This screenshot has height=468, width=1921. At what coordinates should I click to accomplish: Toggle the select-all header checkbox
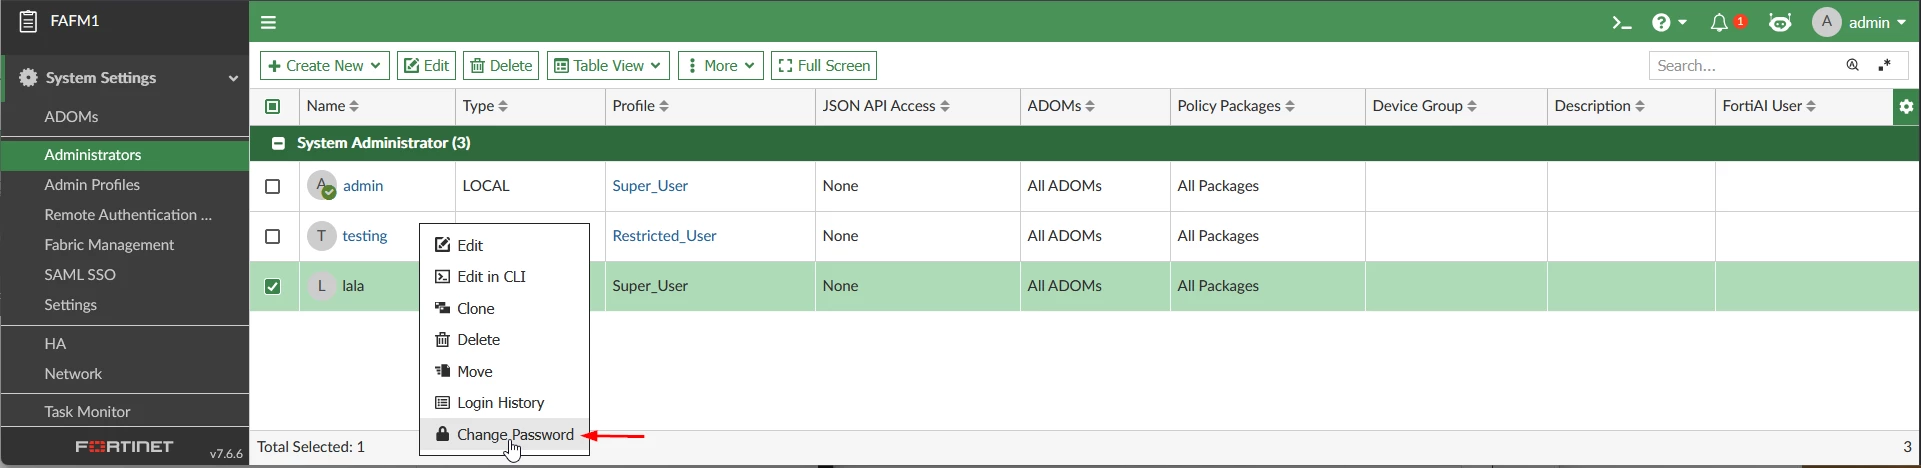pyautogui.click(x=273, y=106)
